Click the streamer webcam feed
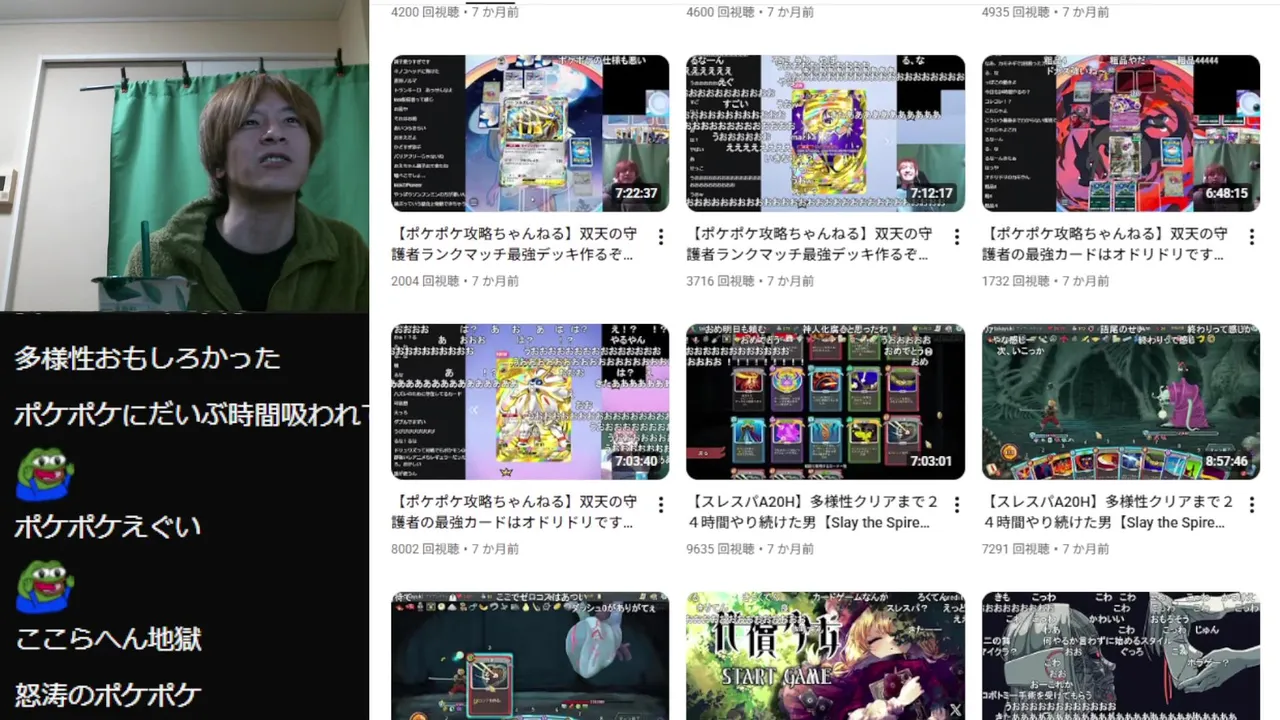 tap(184, 155)
